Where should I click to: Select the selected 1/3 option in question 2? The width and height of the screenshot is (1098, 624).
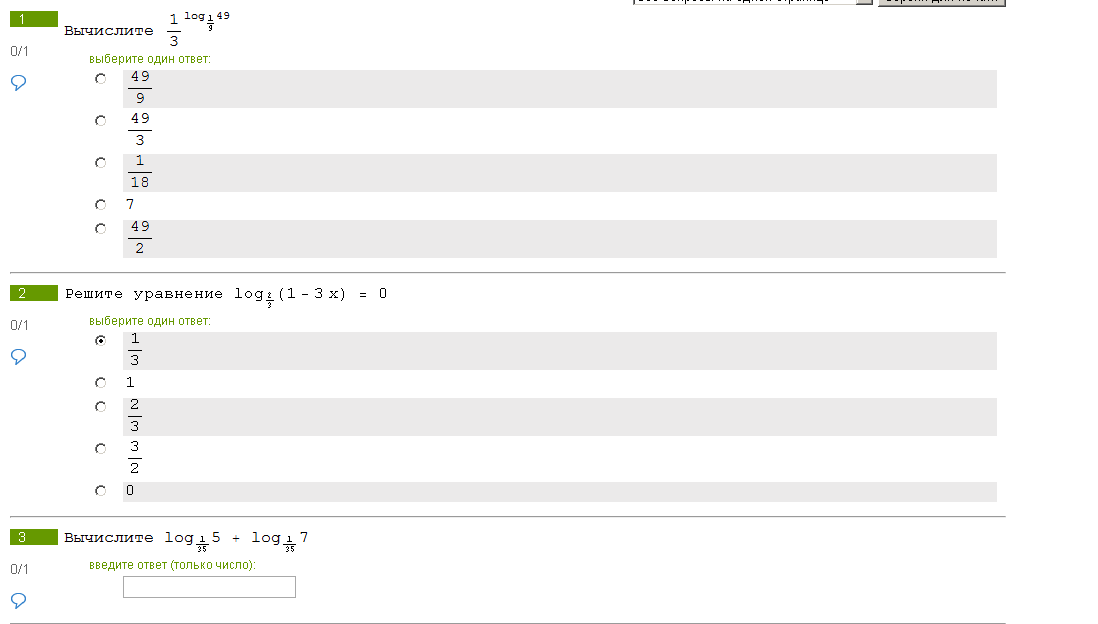tap(100, 340)
